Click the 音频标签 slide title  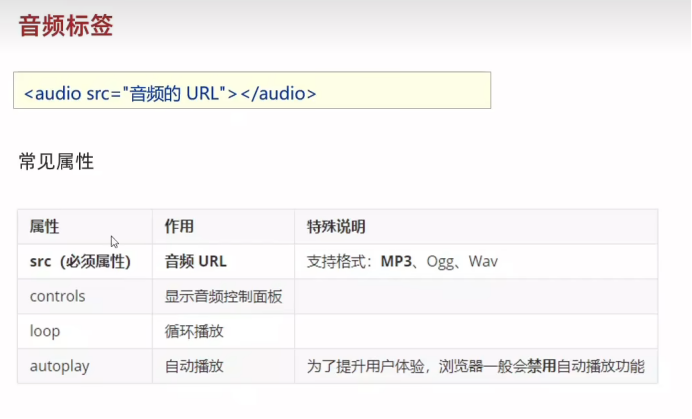66,26
